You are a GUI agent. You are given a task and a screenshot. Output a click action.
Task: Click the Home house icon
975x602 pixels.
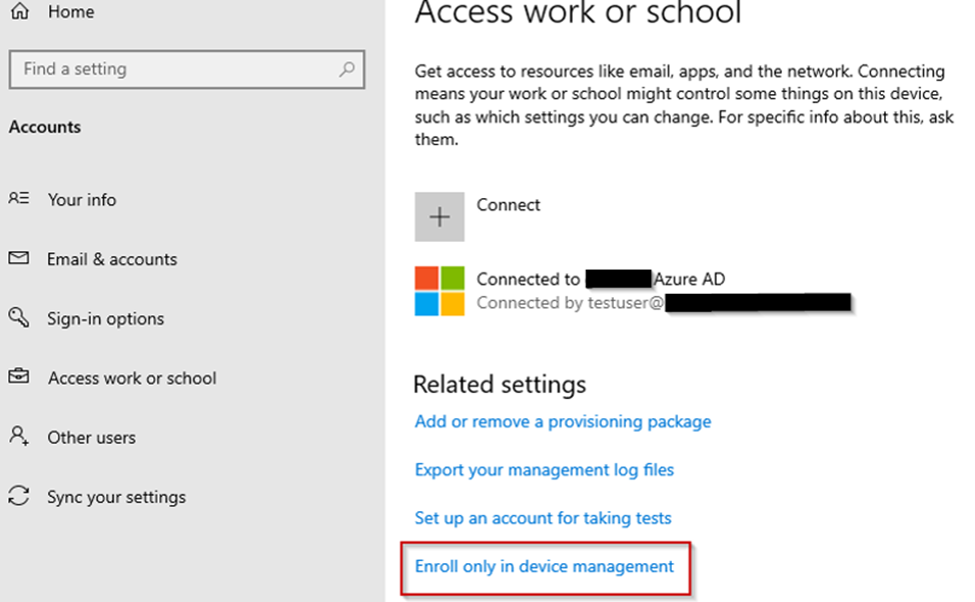point(19,12)
